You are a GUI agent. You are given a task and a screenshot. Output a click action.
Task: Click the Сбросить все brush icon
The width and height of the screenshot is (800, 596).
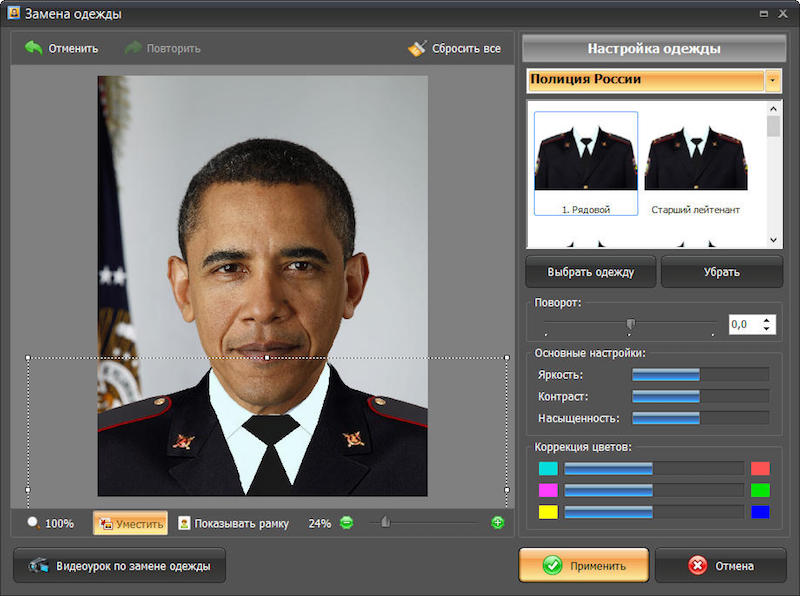[417, 48]
